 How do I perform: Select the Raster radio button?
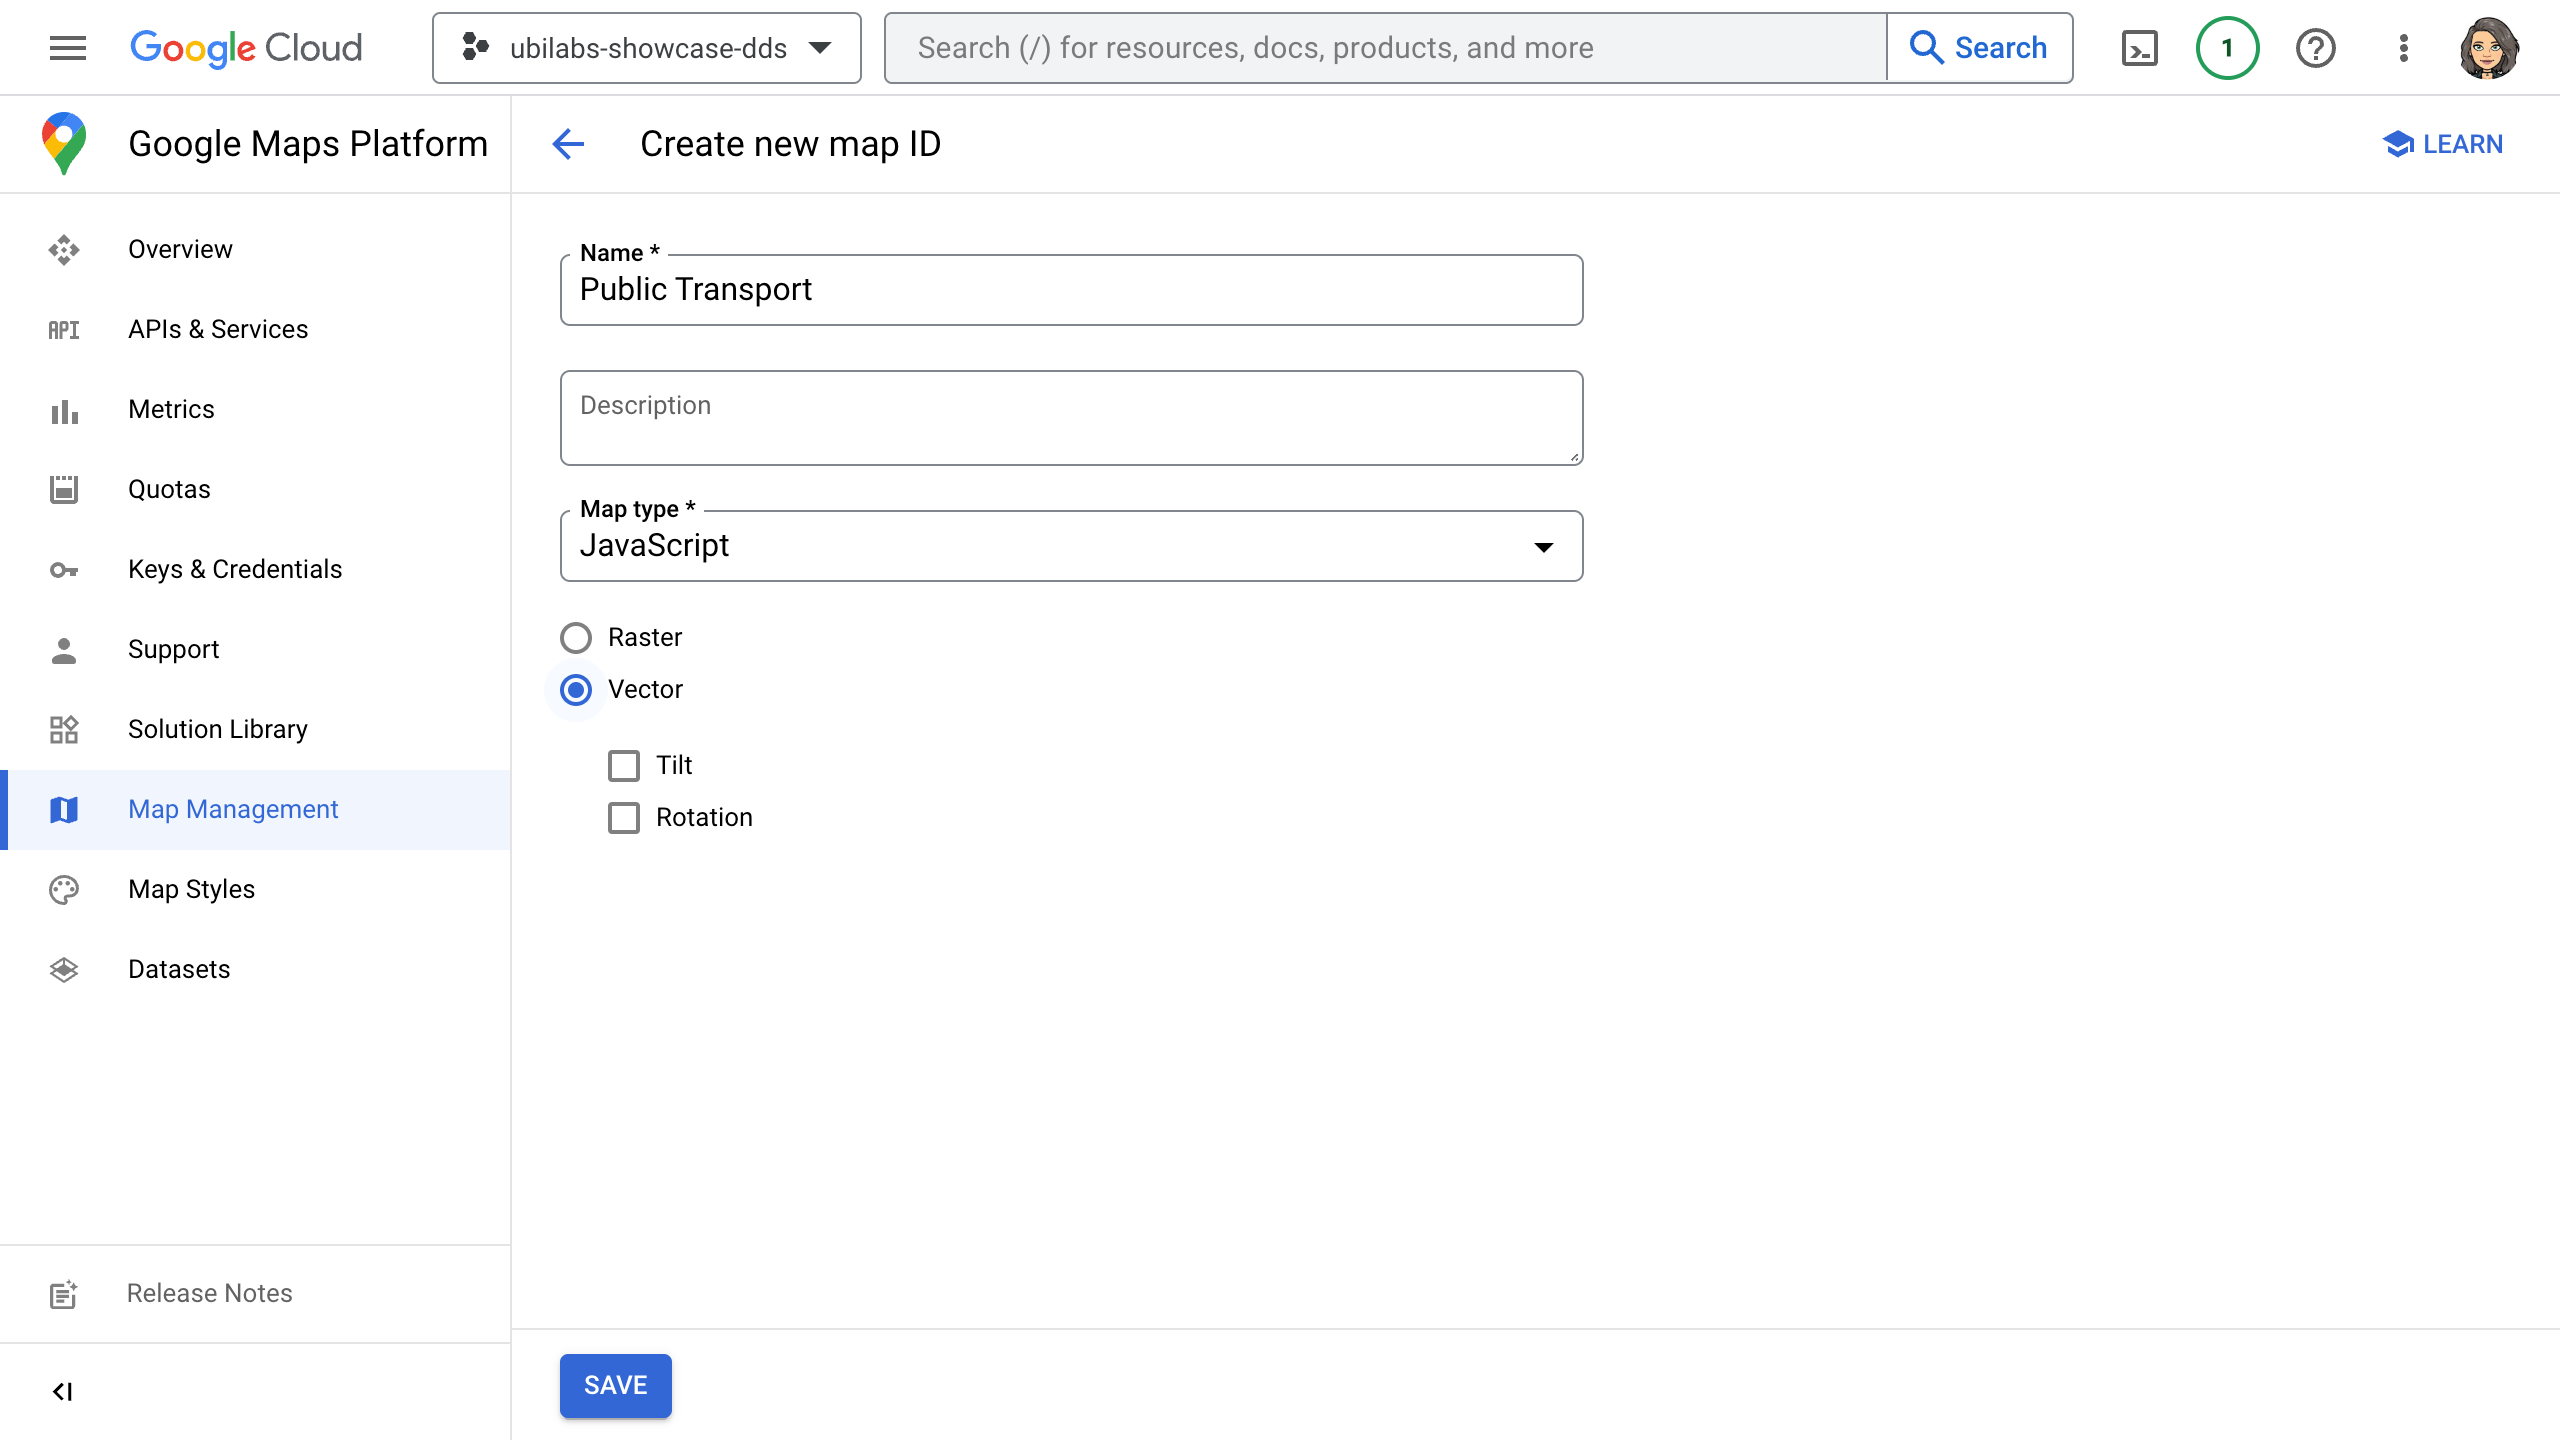click(x=576, y=637)
